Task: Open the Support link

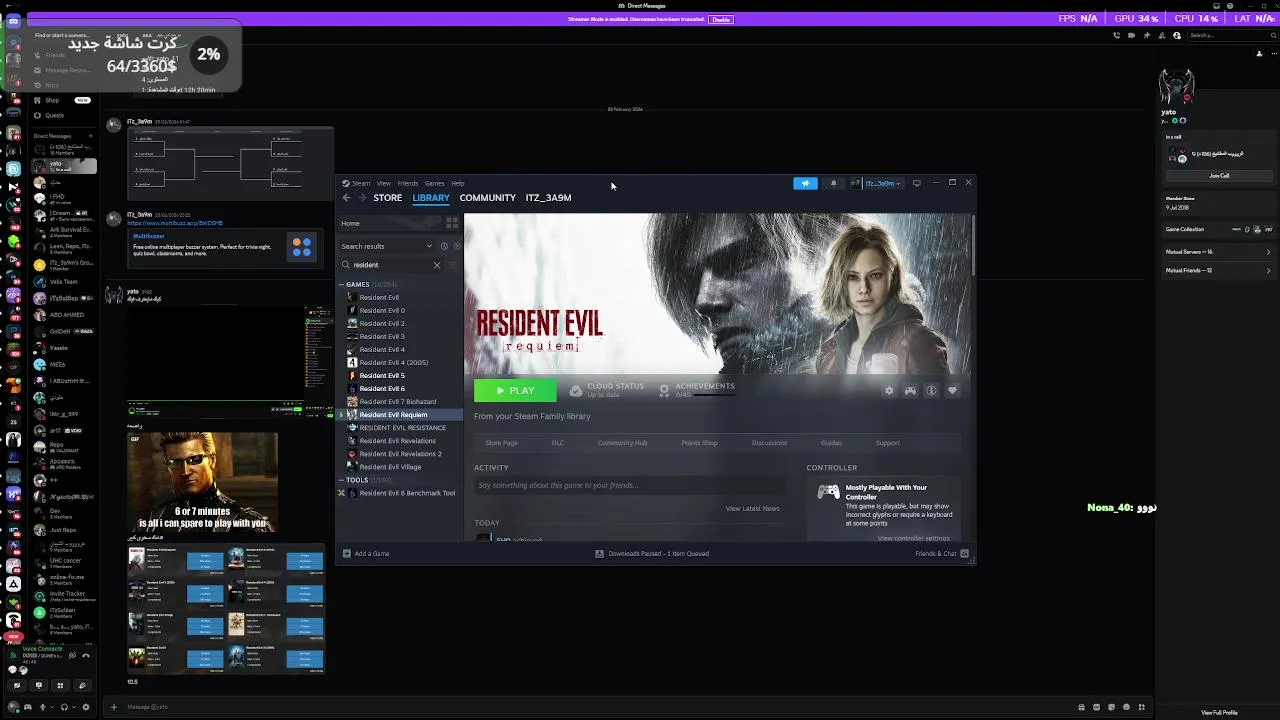Action: point(887,443)
